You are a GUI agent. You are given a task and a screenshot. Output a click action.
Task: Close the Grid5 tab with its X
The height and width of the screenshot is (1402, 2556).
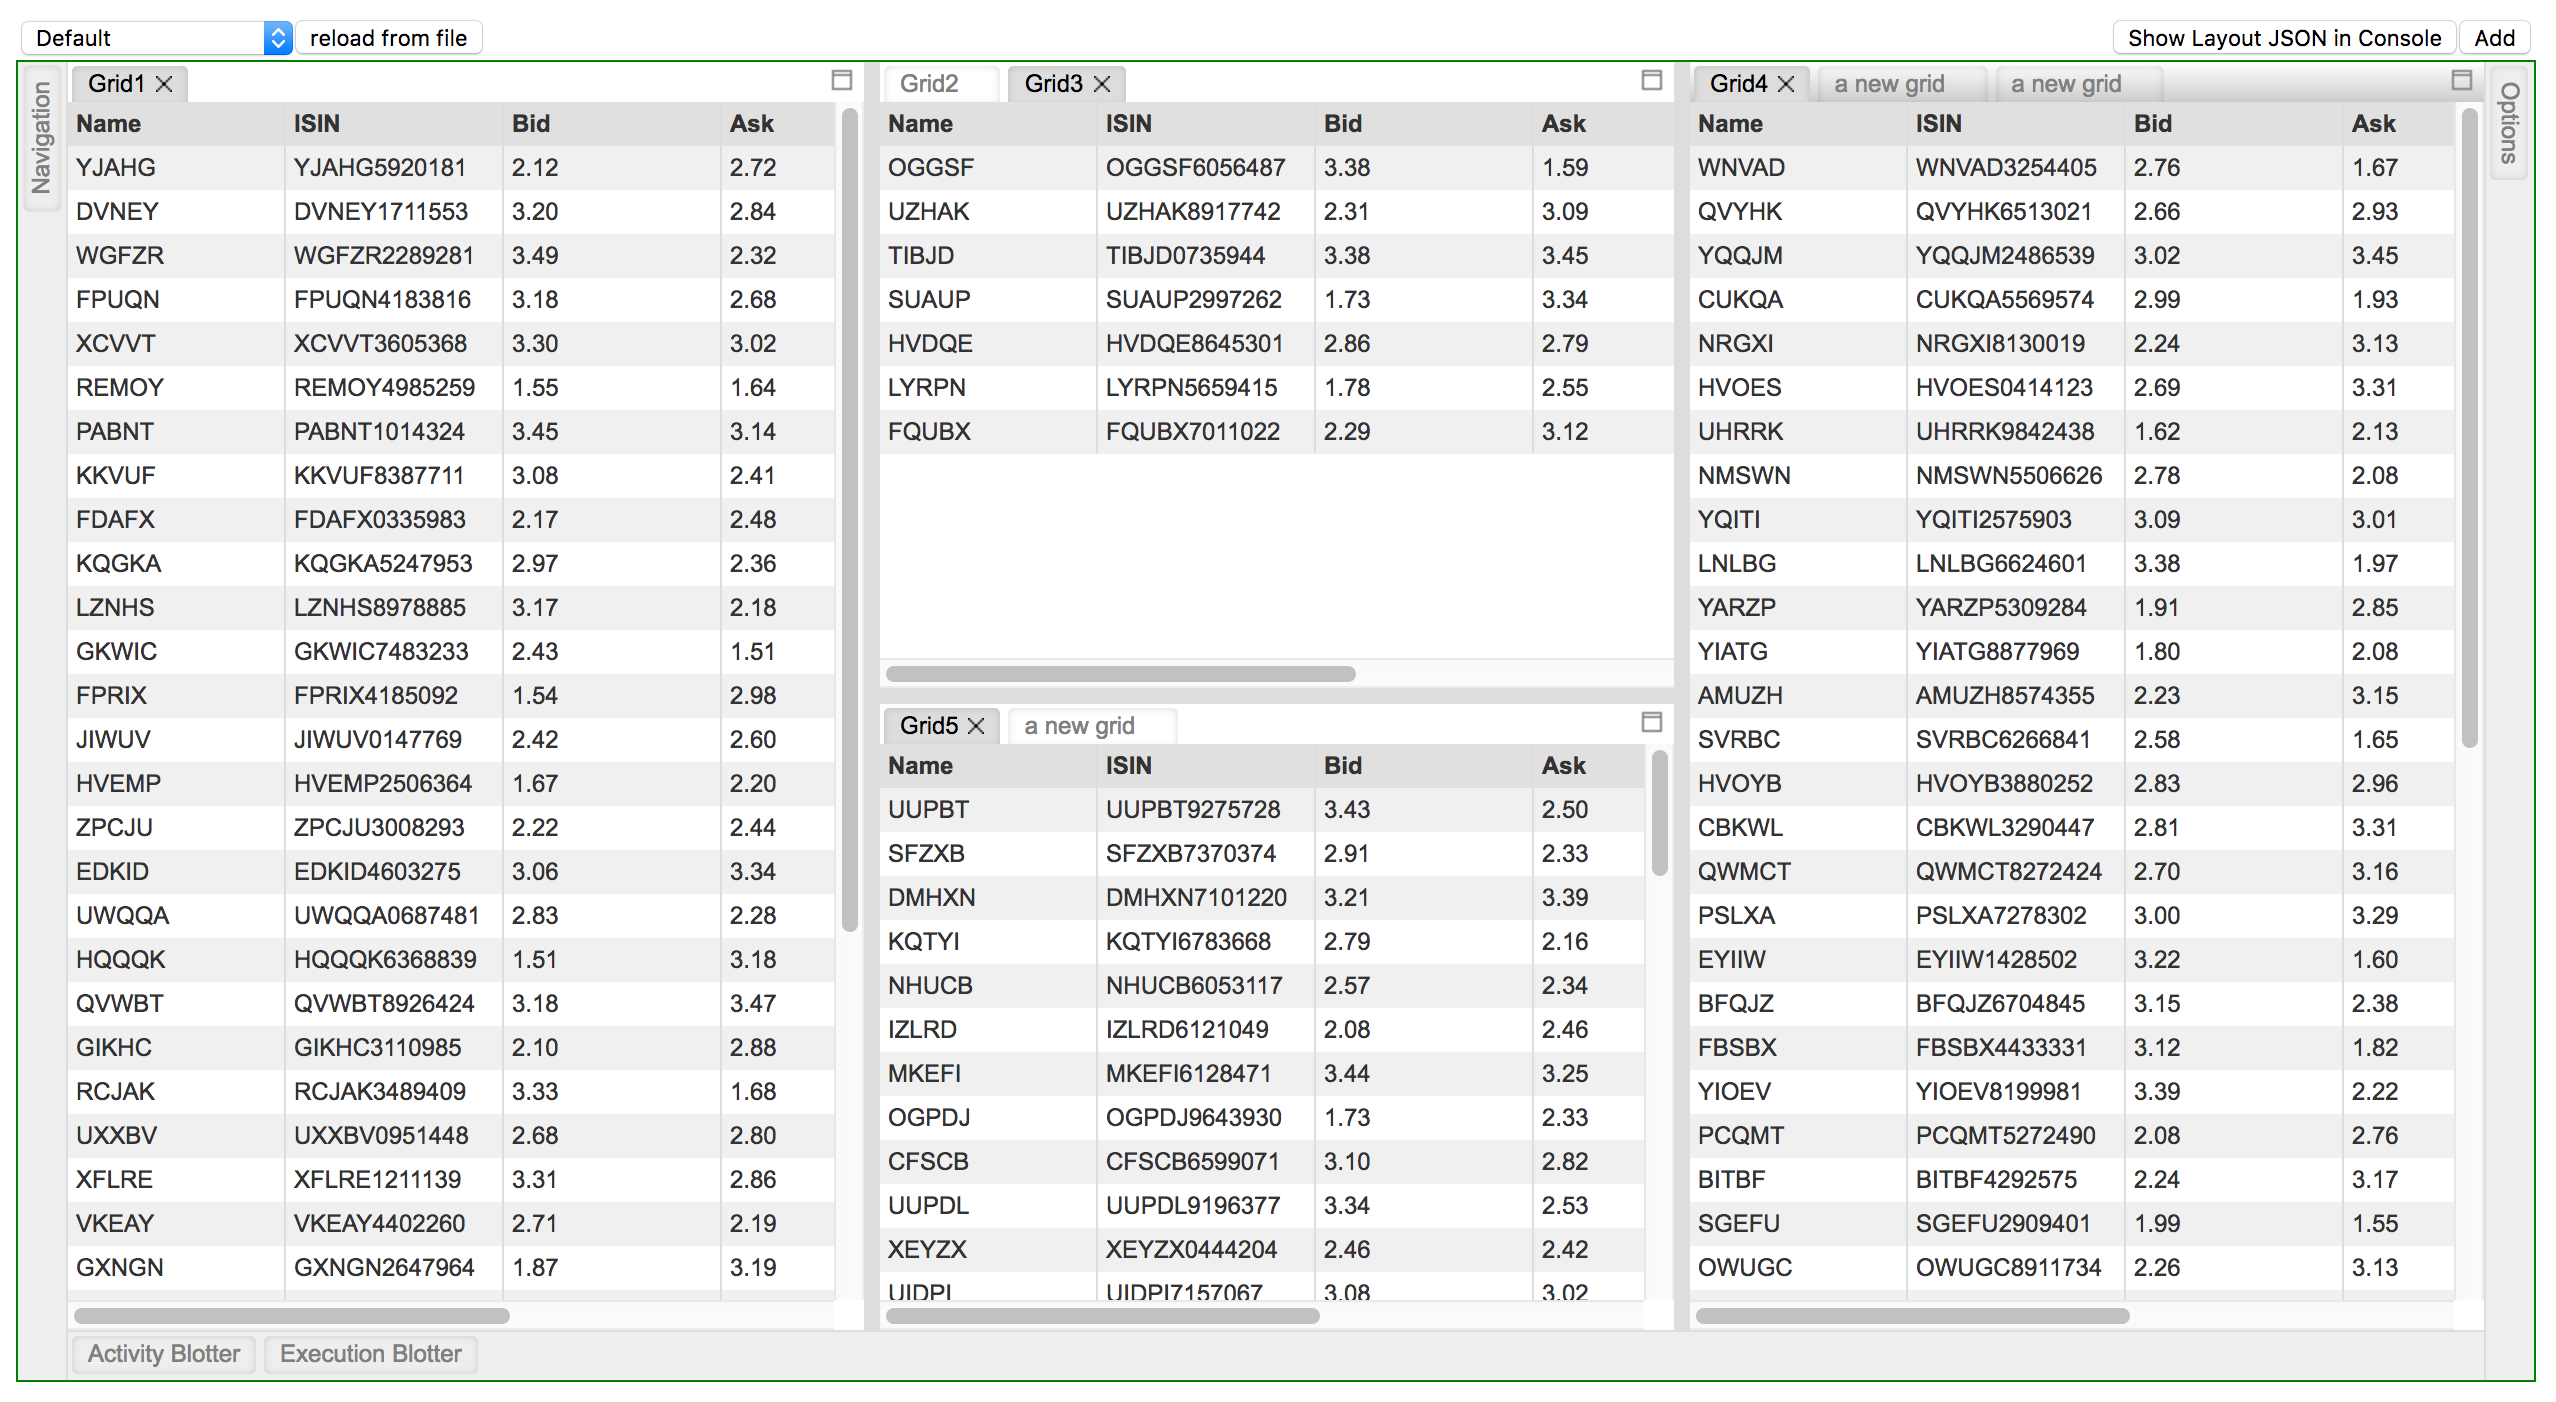[x=977, y=726]
